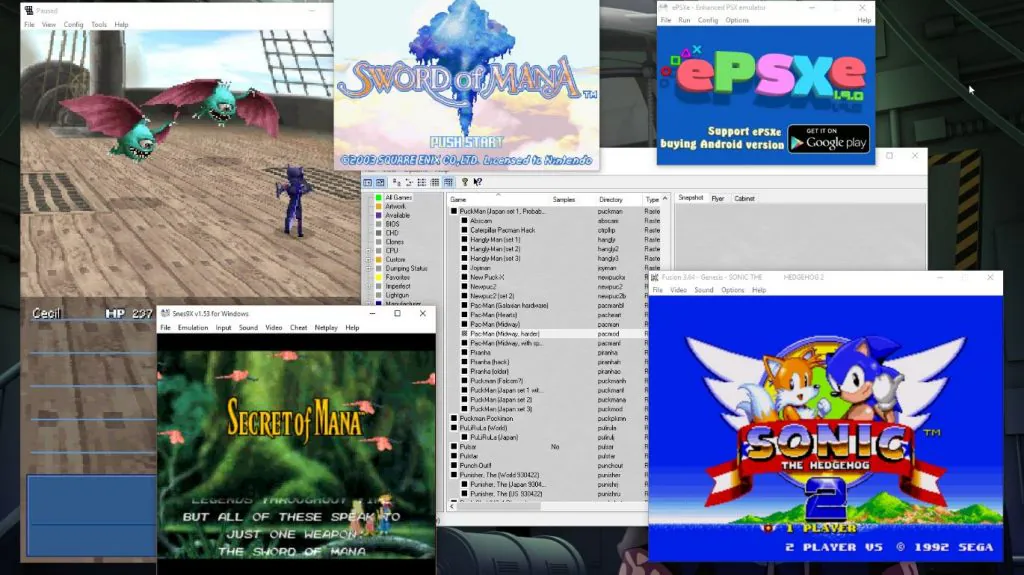Click the horizontal scrollbar thumb in game list
1024x575 pixels.
(499, 506)
